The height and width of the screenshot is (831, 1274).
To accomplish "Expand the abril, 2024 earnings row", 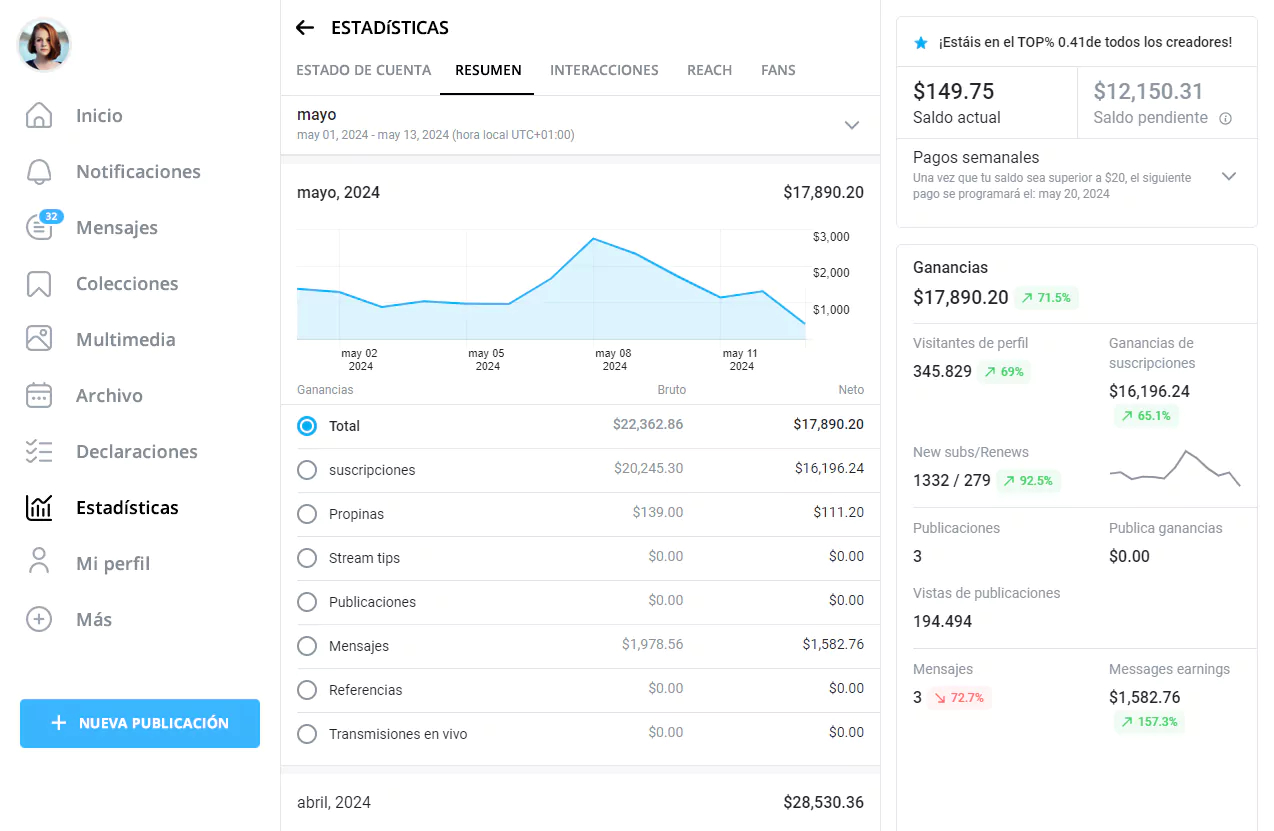I will point(580,802).
